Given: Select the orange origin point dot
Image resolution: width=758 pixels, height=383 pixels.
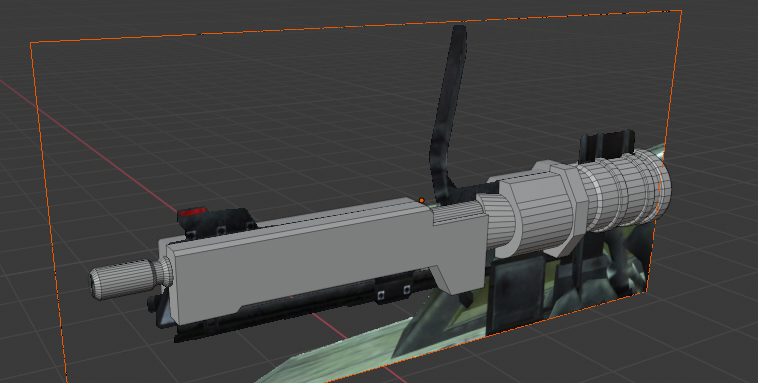Looking at the screenshot, I should (x=422, y=200).
